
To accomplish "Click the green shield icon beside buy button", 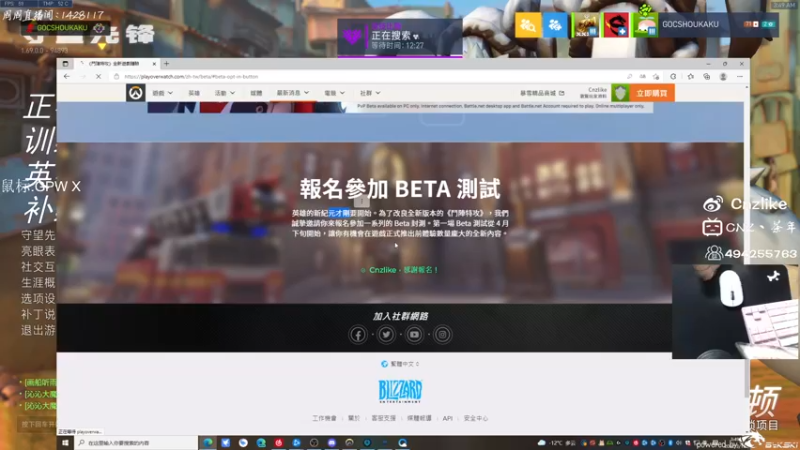I will pos(620,93).
